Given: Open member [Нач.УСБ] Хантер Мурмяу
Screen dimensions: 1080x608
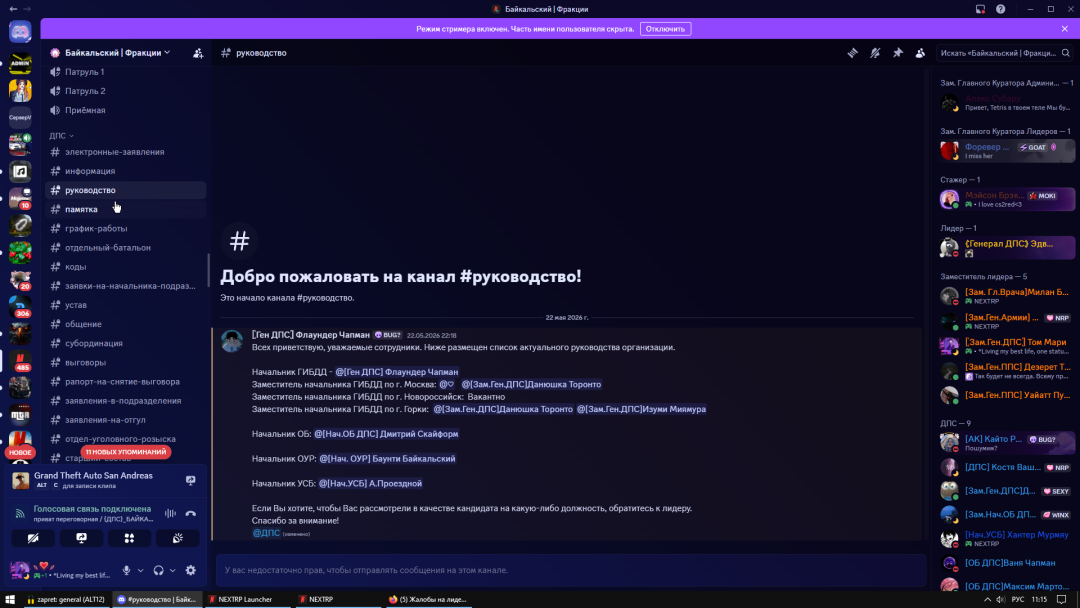Looking at the screenshot, I should pos(1006,538).
